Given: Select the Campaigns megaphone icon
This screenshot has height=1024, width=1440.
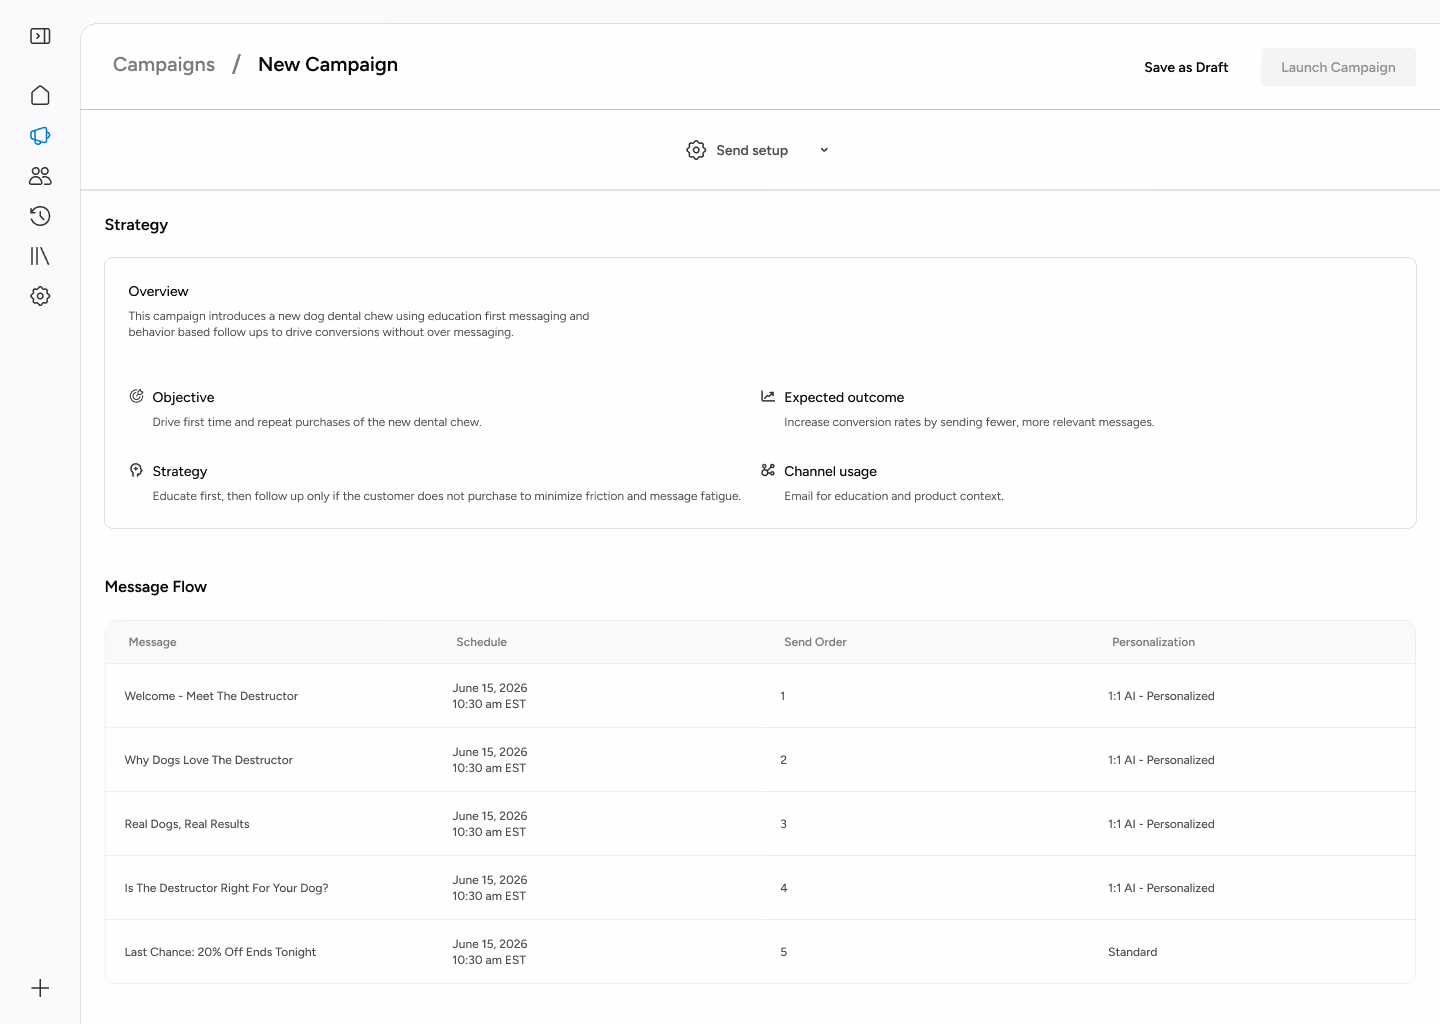Looking at the screenshot, I should 40,135.
